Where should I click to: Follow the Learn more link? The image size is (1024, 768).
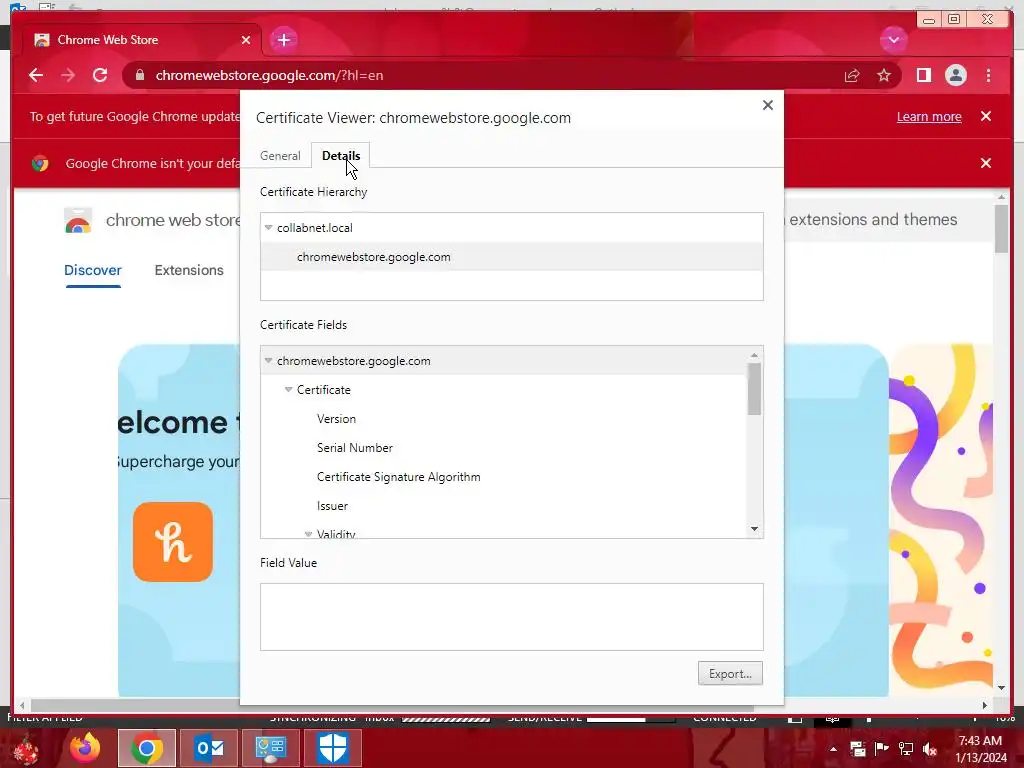(929, 116)
